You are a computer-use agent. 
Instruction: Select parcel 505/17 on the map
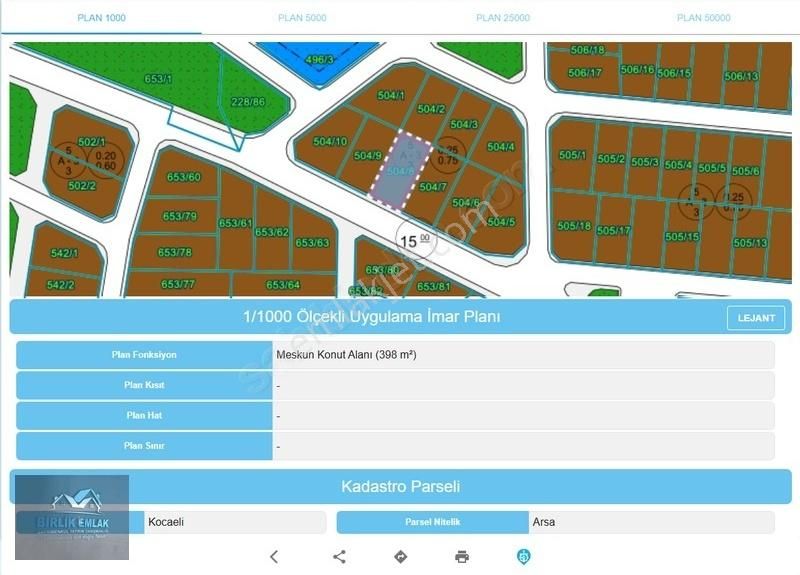click(614, 231)
